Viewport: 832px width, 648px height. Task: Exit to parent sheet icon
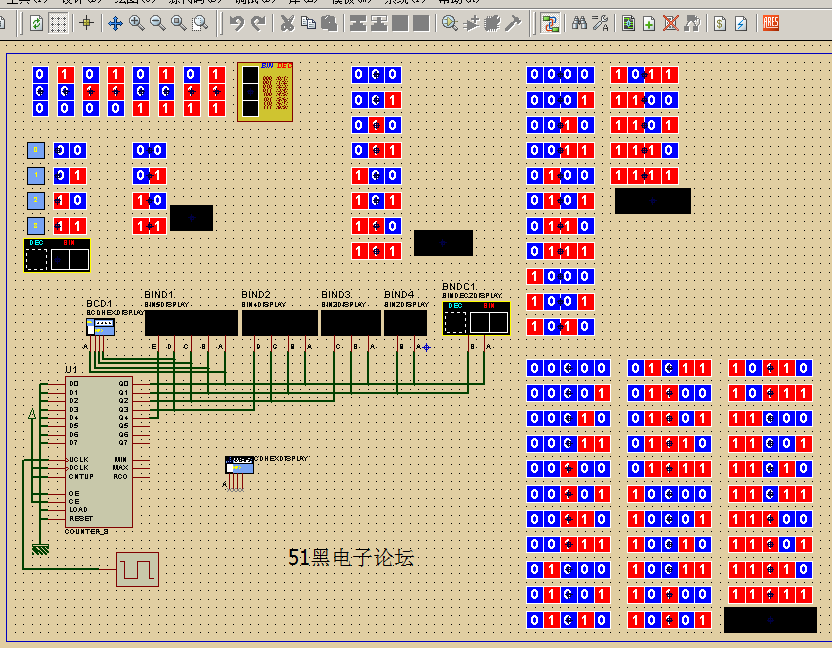tap(692, 23)
